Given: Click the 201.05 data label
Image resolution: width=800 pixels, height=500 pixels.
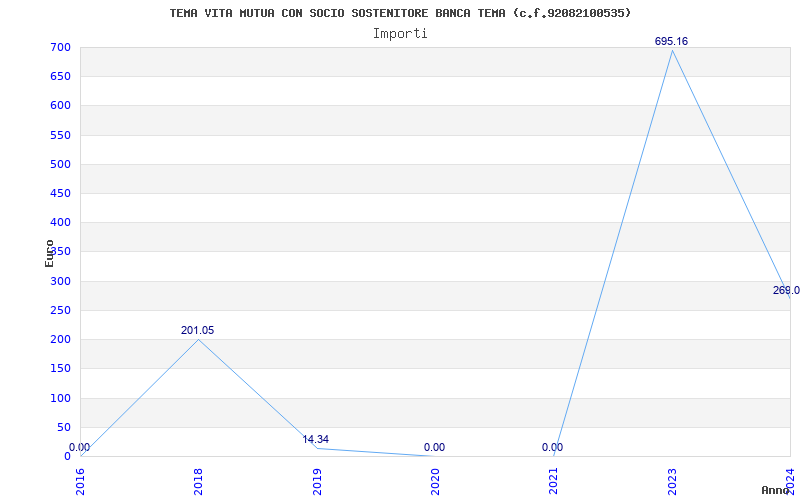Looking at the screenshot, I should (197, 331).
